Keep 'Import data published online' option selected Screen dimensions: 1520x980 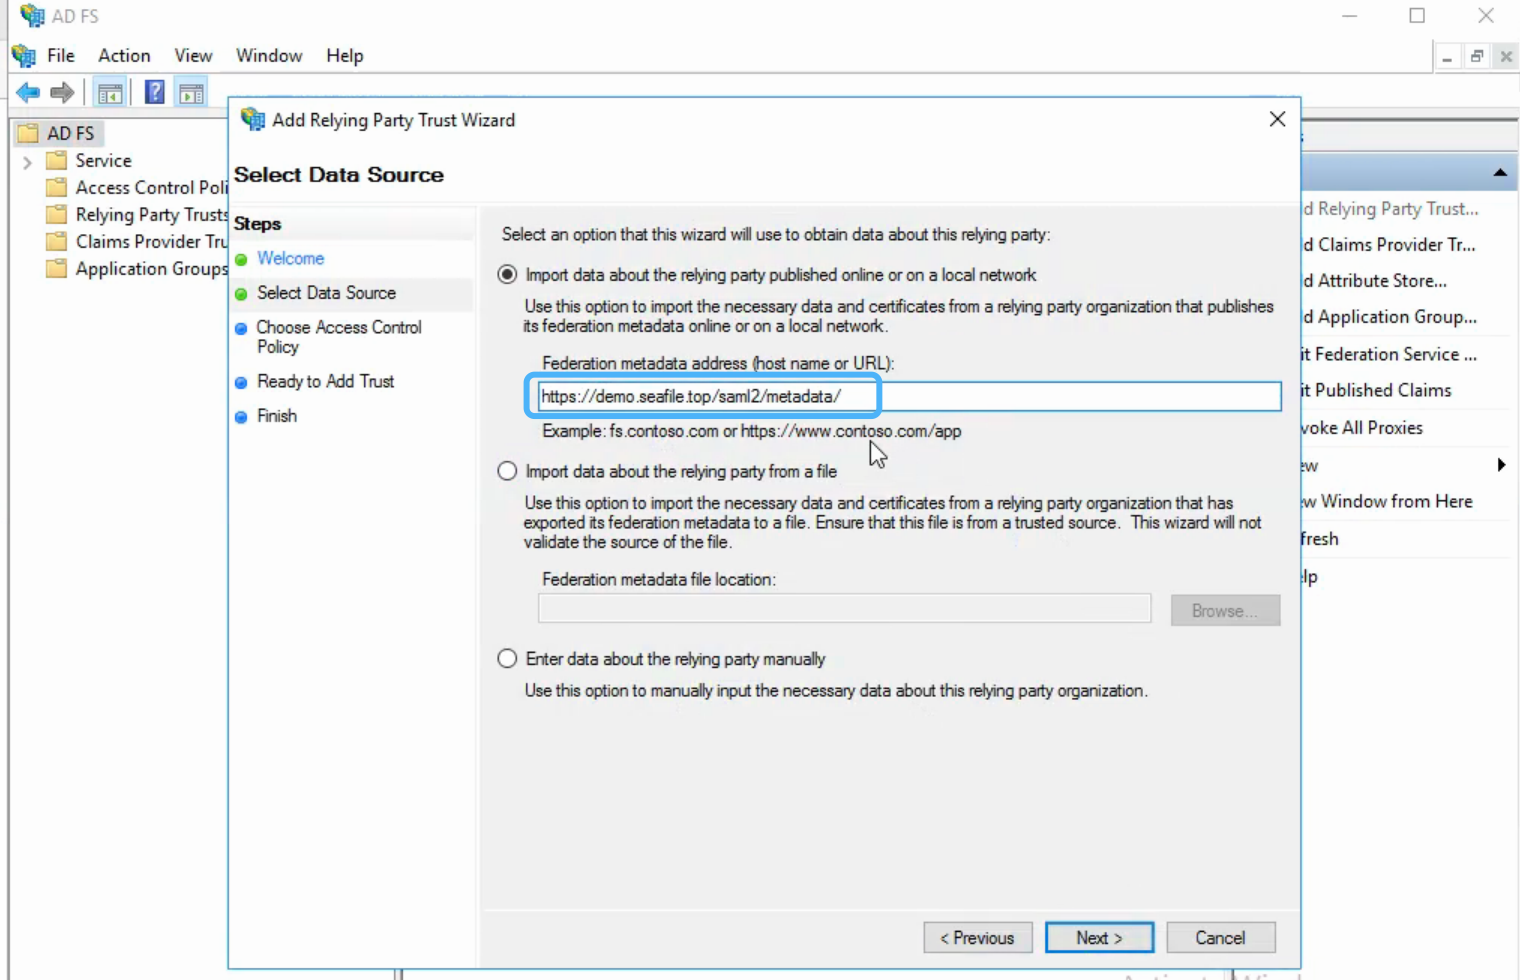click(507, 275)
